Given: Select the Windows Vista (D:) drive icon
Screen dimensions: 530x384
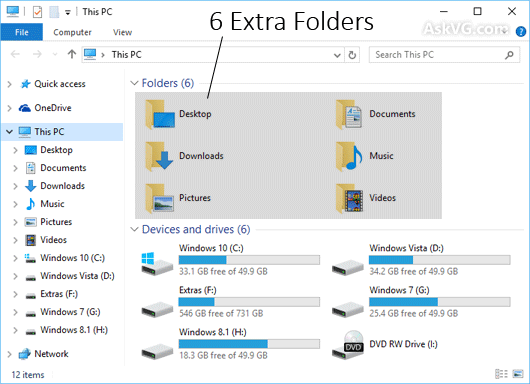Looking at the screenshot, I should 347,267.
